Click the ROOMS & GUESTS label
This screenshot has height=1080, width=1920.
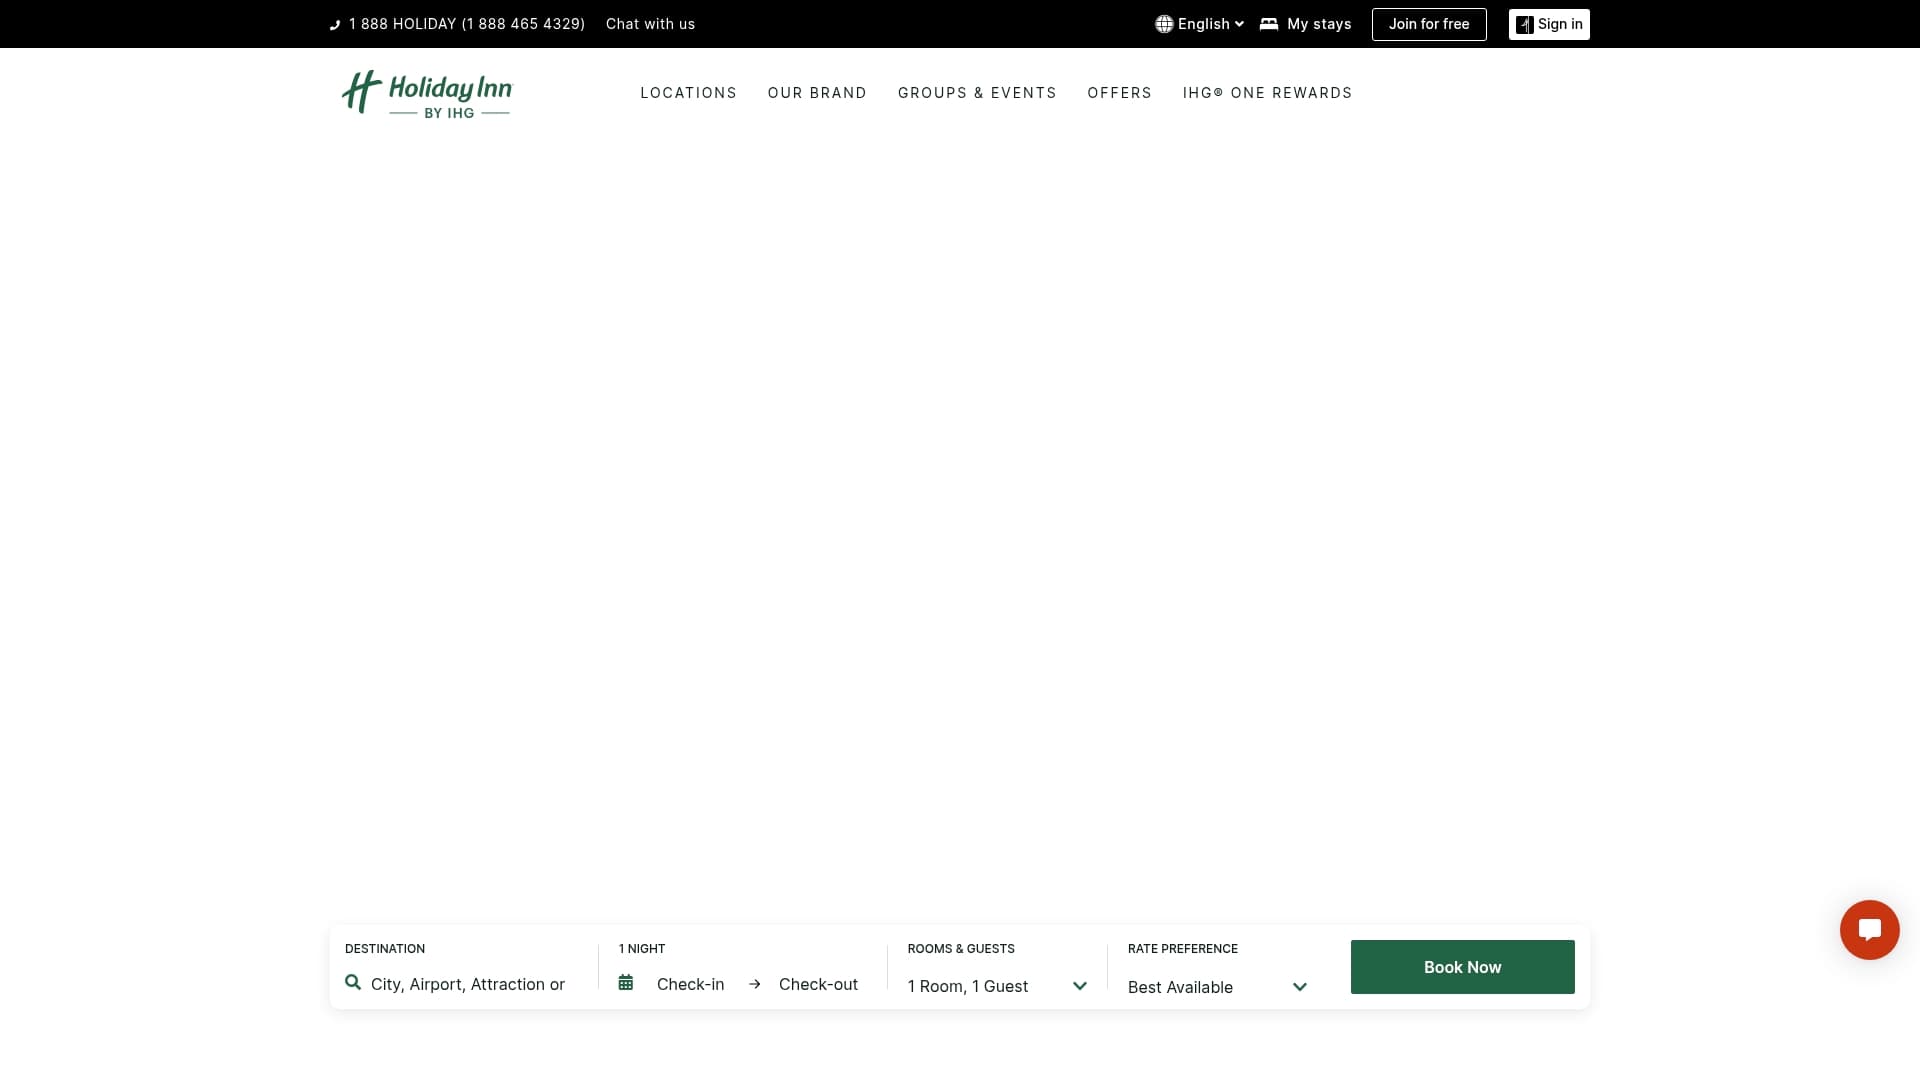click(961, 949)
